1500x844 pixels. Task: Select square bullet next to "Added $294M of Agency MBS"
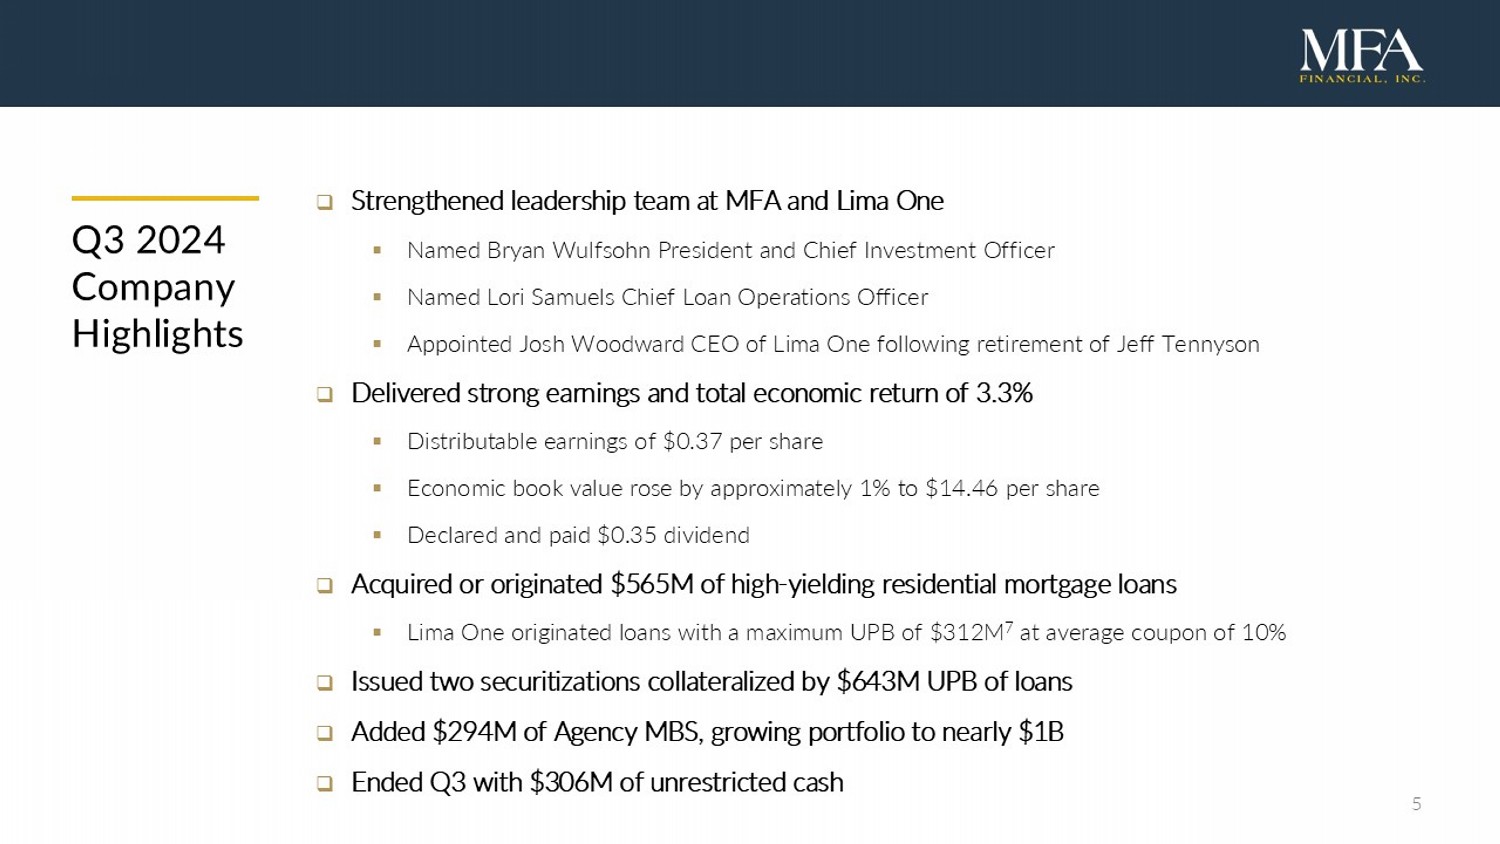tap(325, 733)
